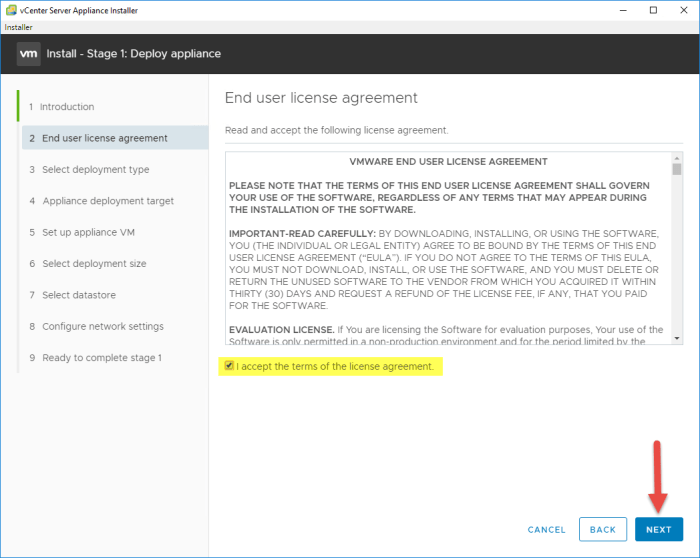Go to Configure network settings step
Viewport: 700px width, 558px height.
[102, 326]
